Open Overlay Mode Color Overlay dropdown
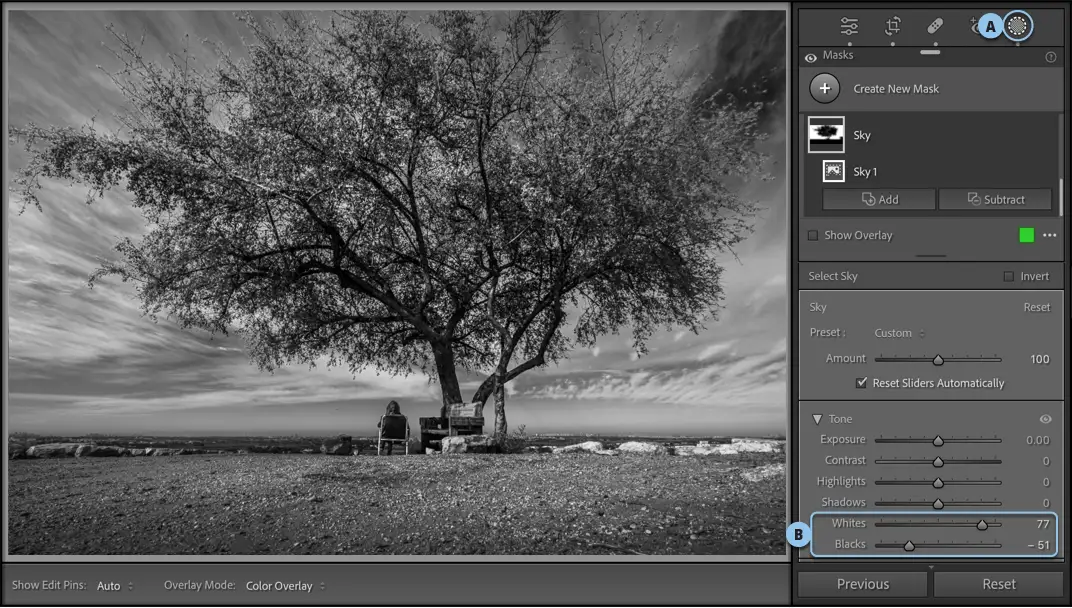This screenshot has height=608, width=1072. tap(285, 586)
